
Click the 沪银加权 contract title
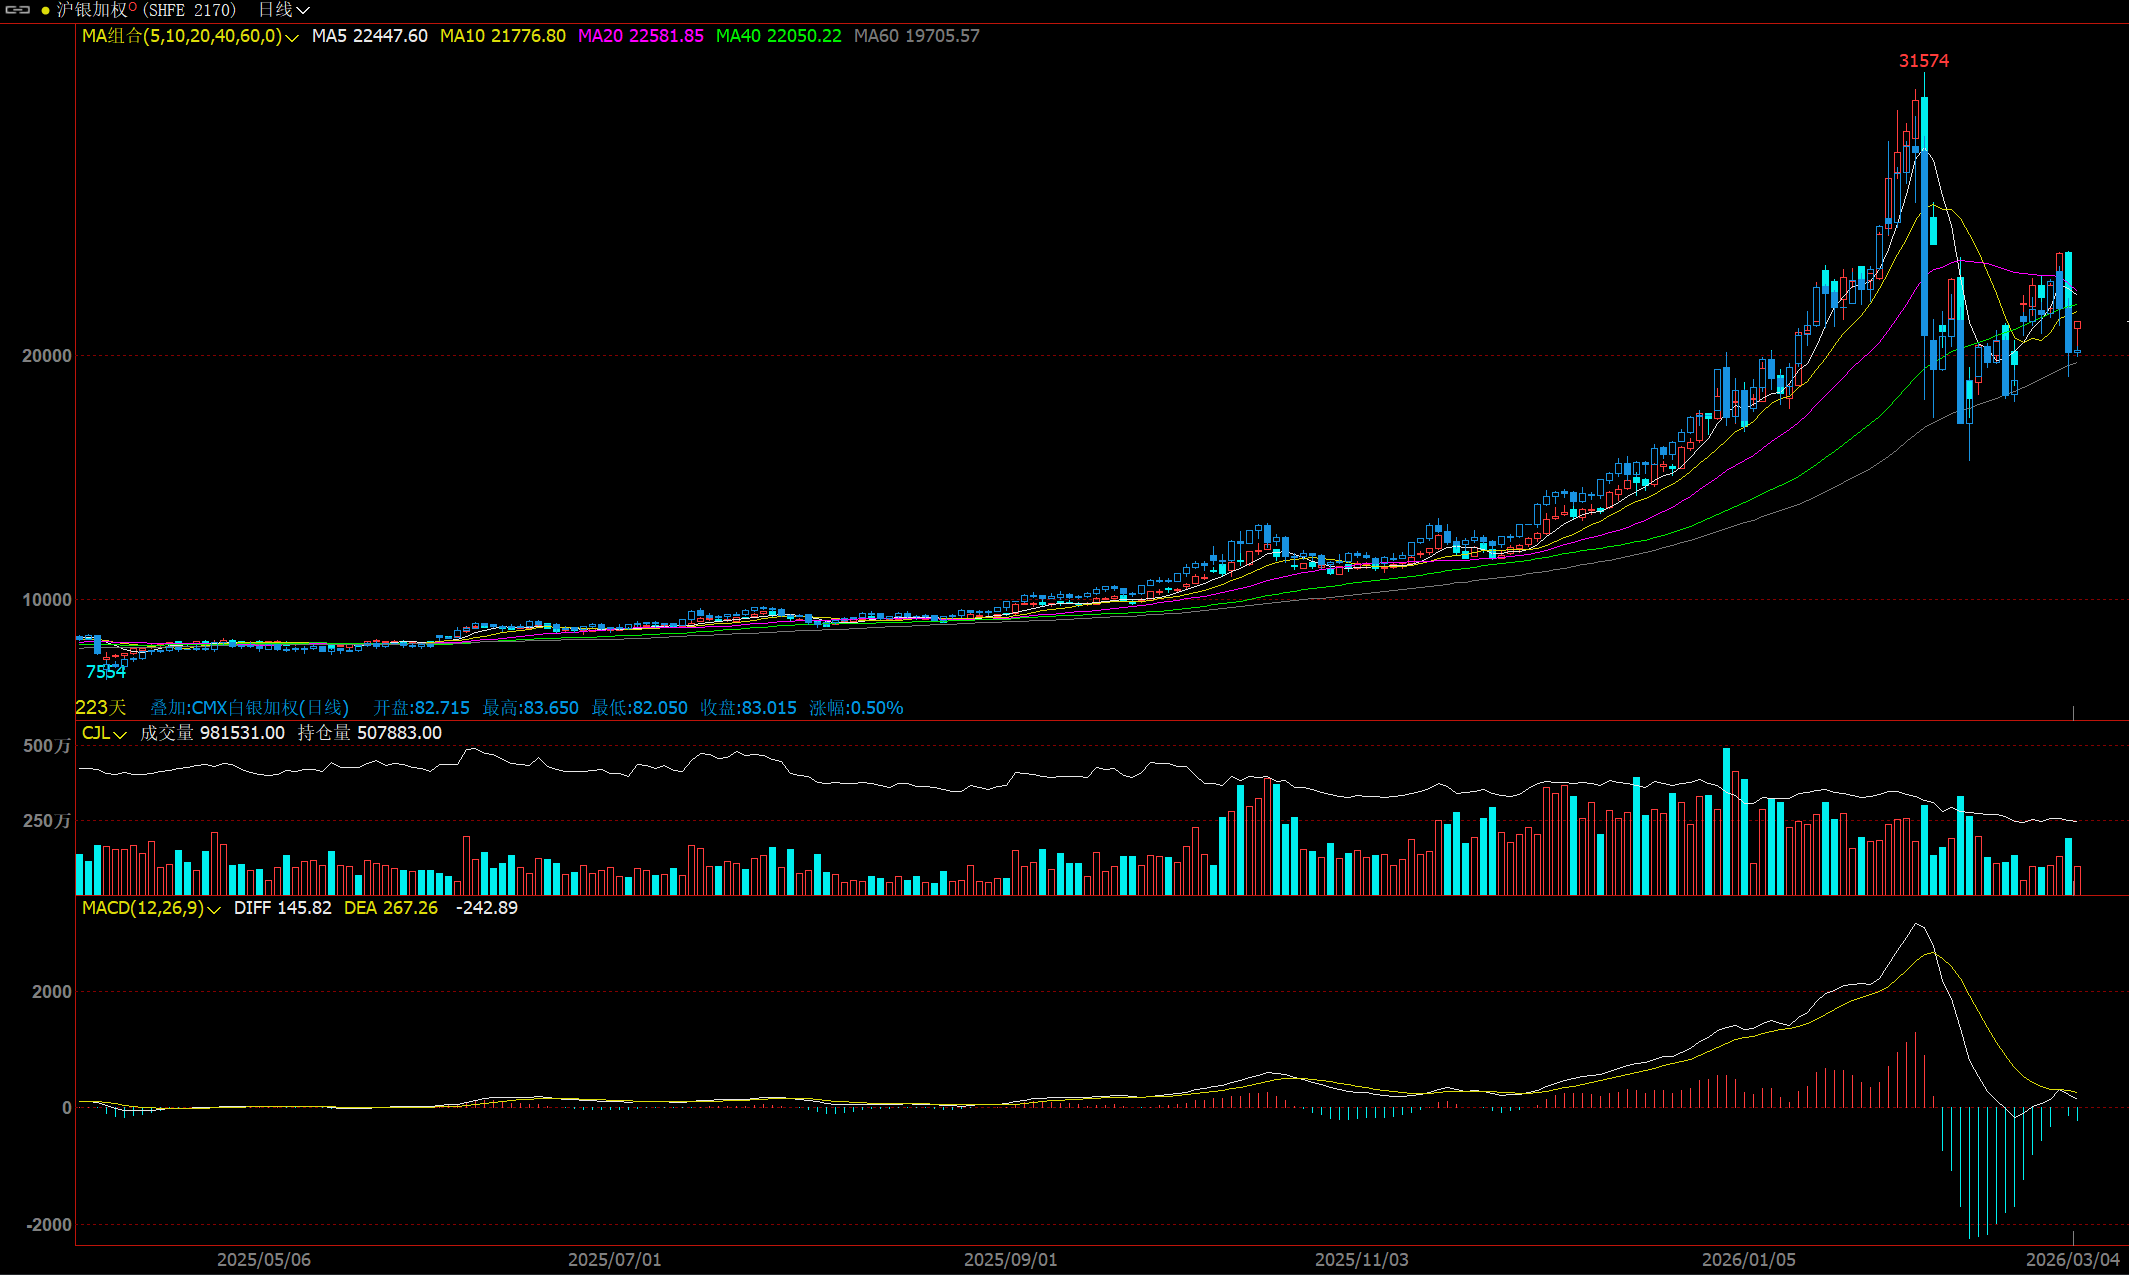[92, 10]
